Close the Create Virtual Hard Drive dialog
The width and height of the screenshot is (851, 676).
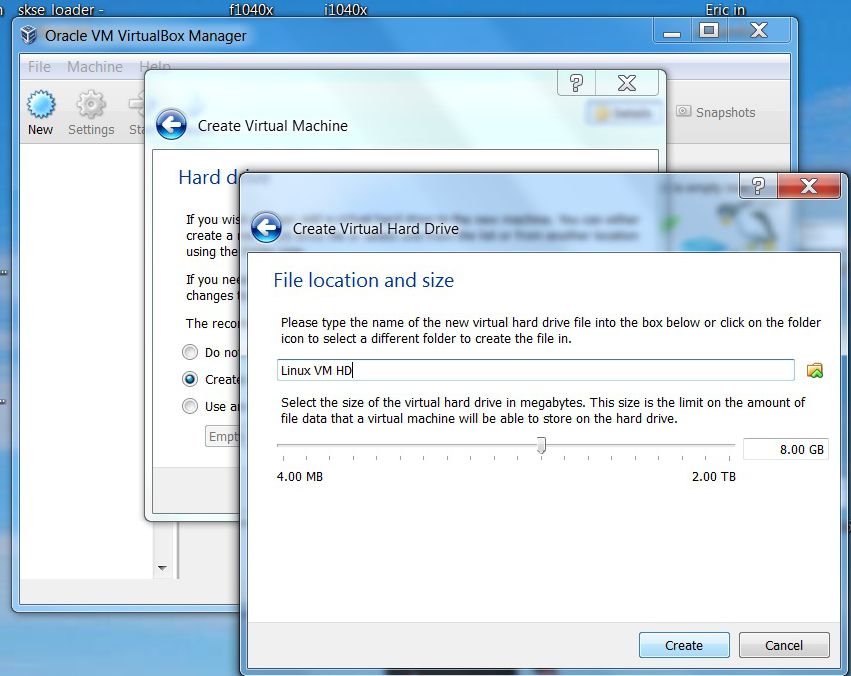(x=809, y=186)
